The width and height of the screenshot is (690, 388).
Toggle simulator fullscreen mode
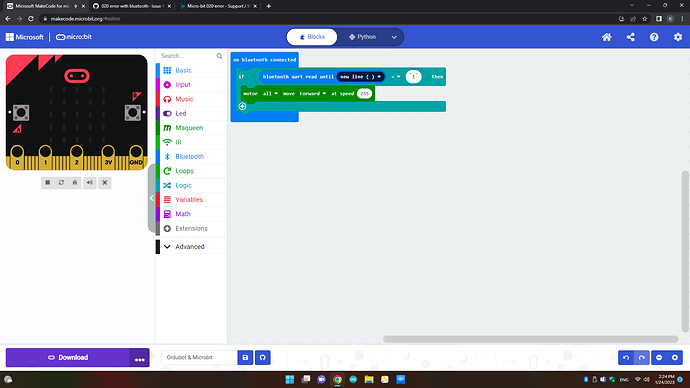105,183
